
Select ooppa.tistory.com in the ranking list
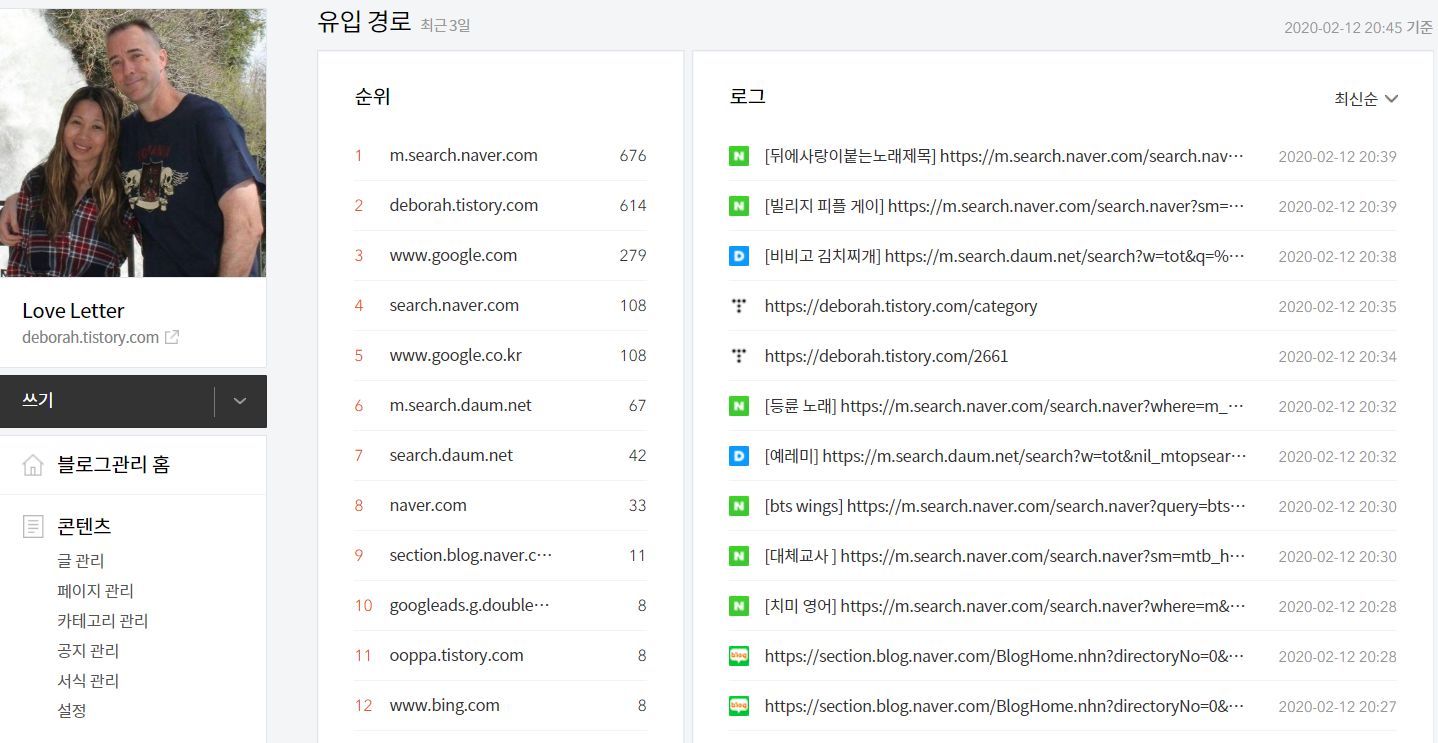click(457, 655)
